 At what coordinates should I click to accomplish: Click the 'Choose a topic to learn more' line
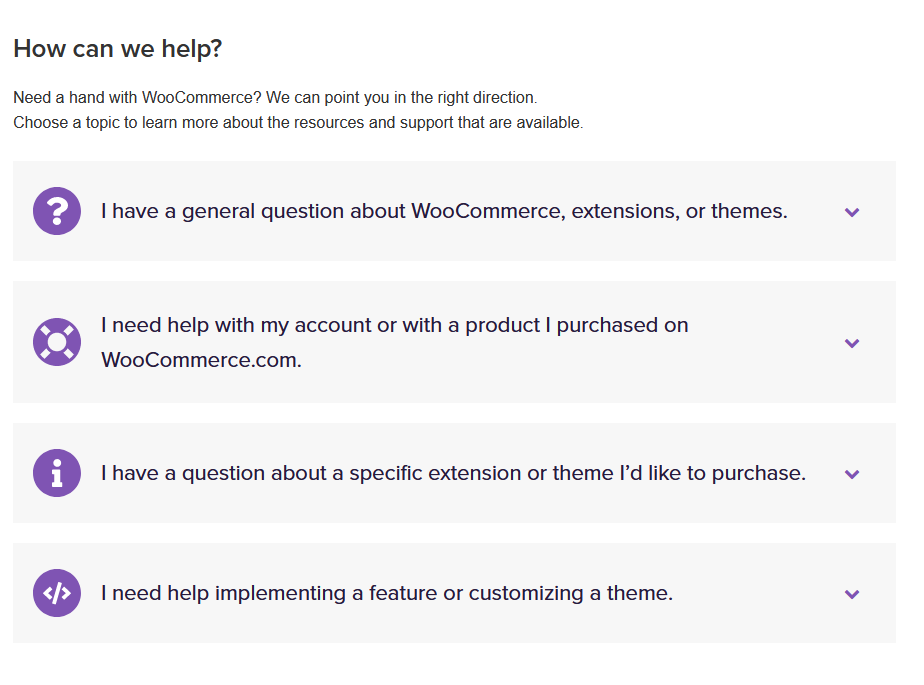pyautogui.click(x=298, y=123)
